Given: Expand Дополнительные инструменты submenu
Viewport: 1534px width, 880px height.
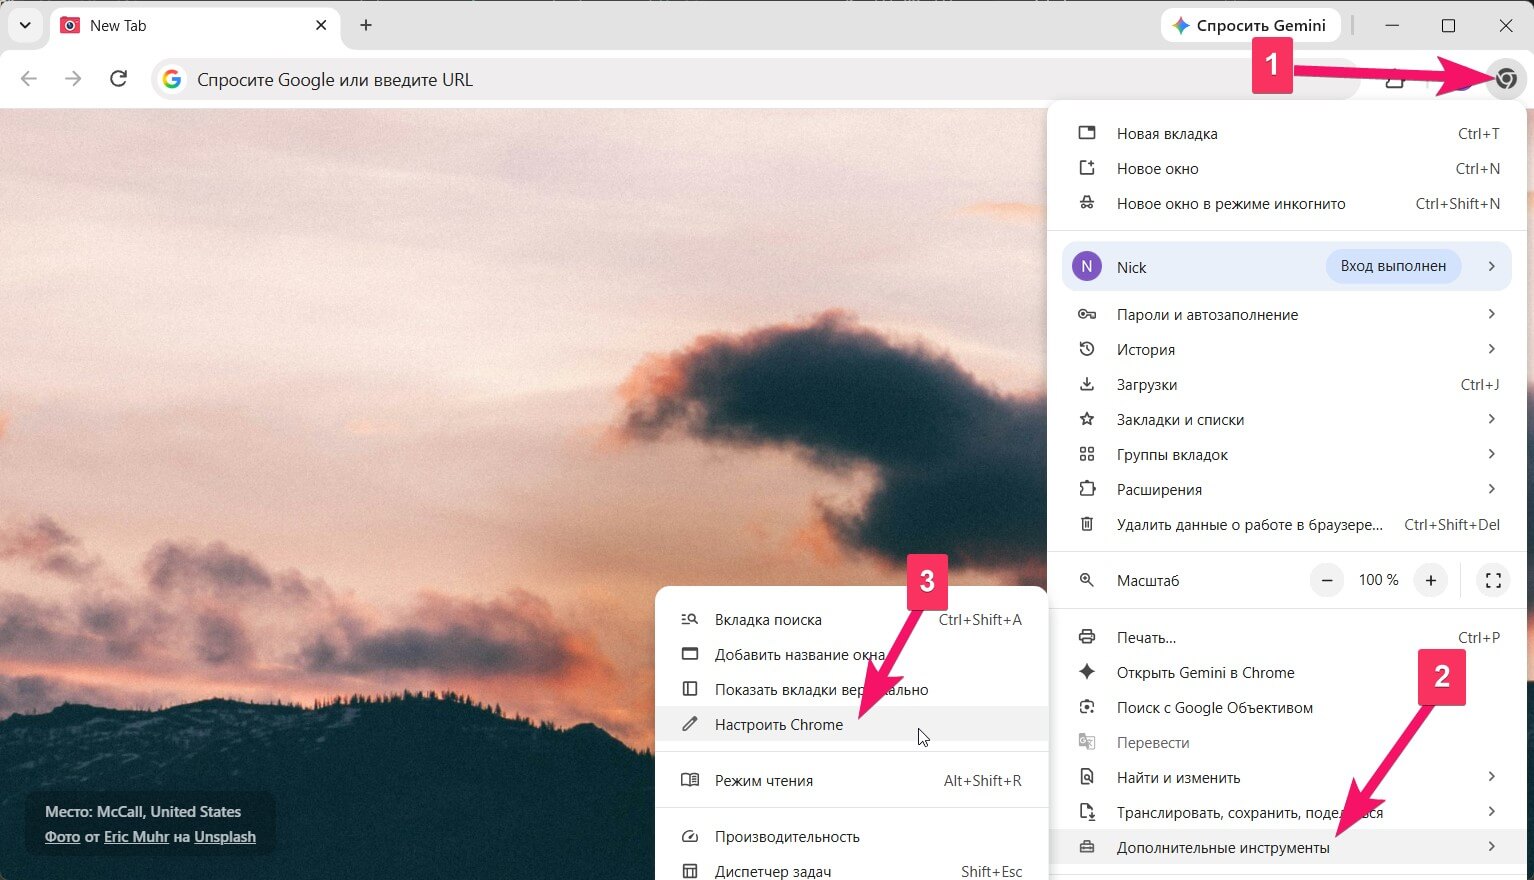Looking at the screenshot, I should tap(1286, 848).
